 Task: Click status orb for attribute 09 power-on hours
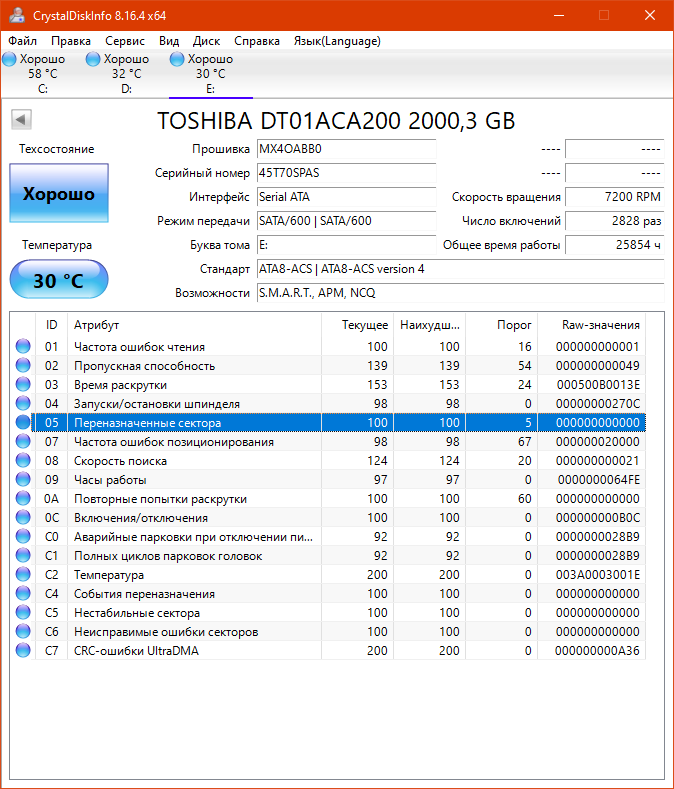23,480
